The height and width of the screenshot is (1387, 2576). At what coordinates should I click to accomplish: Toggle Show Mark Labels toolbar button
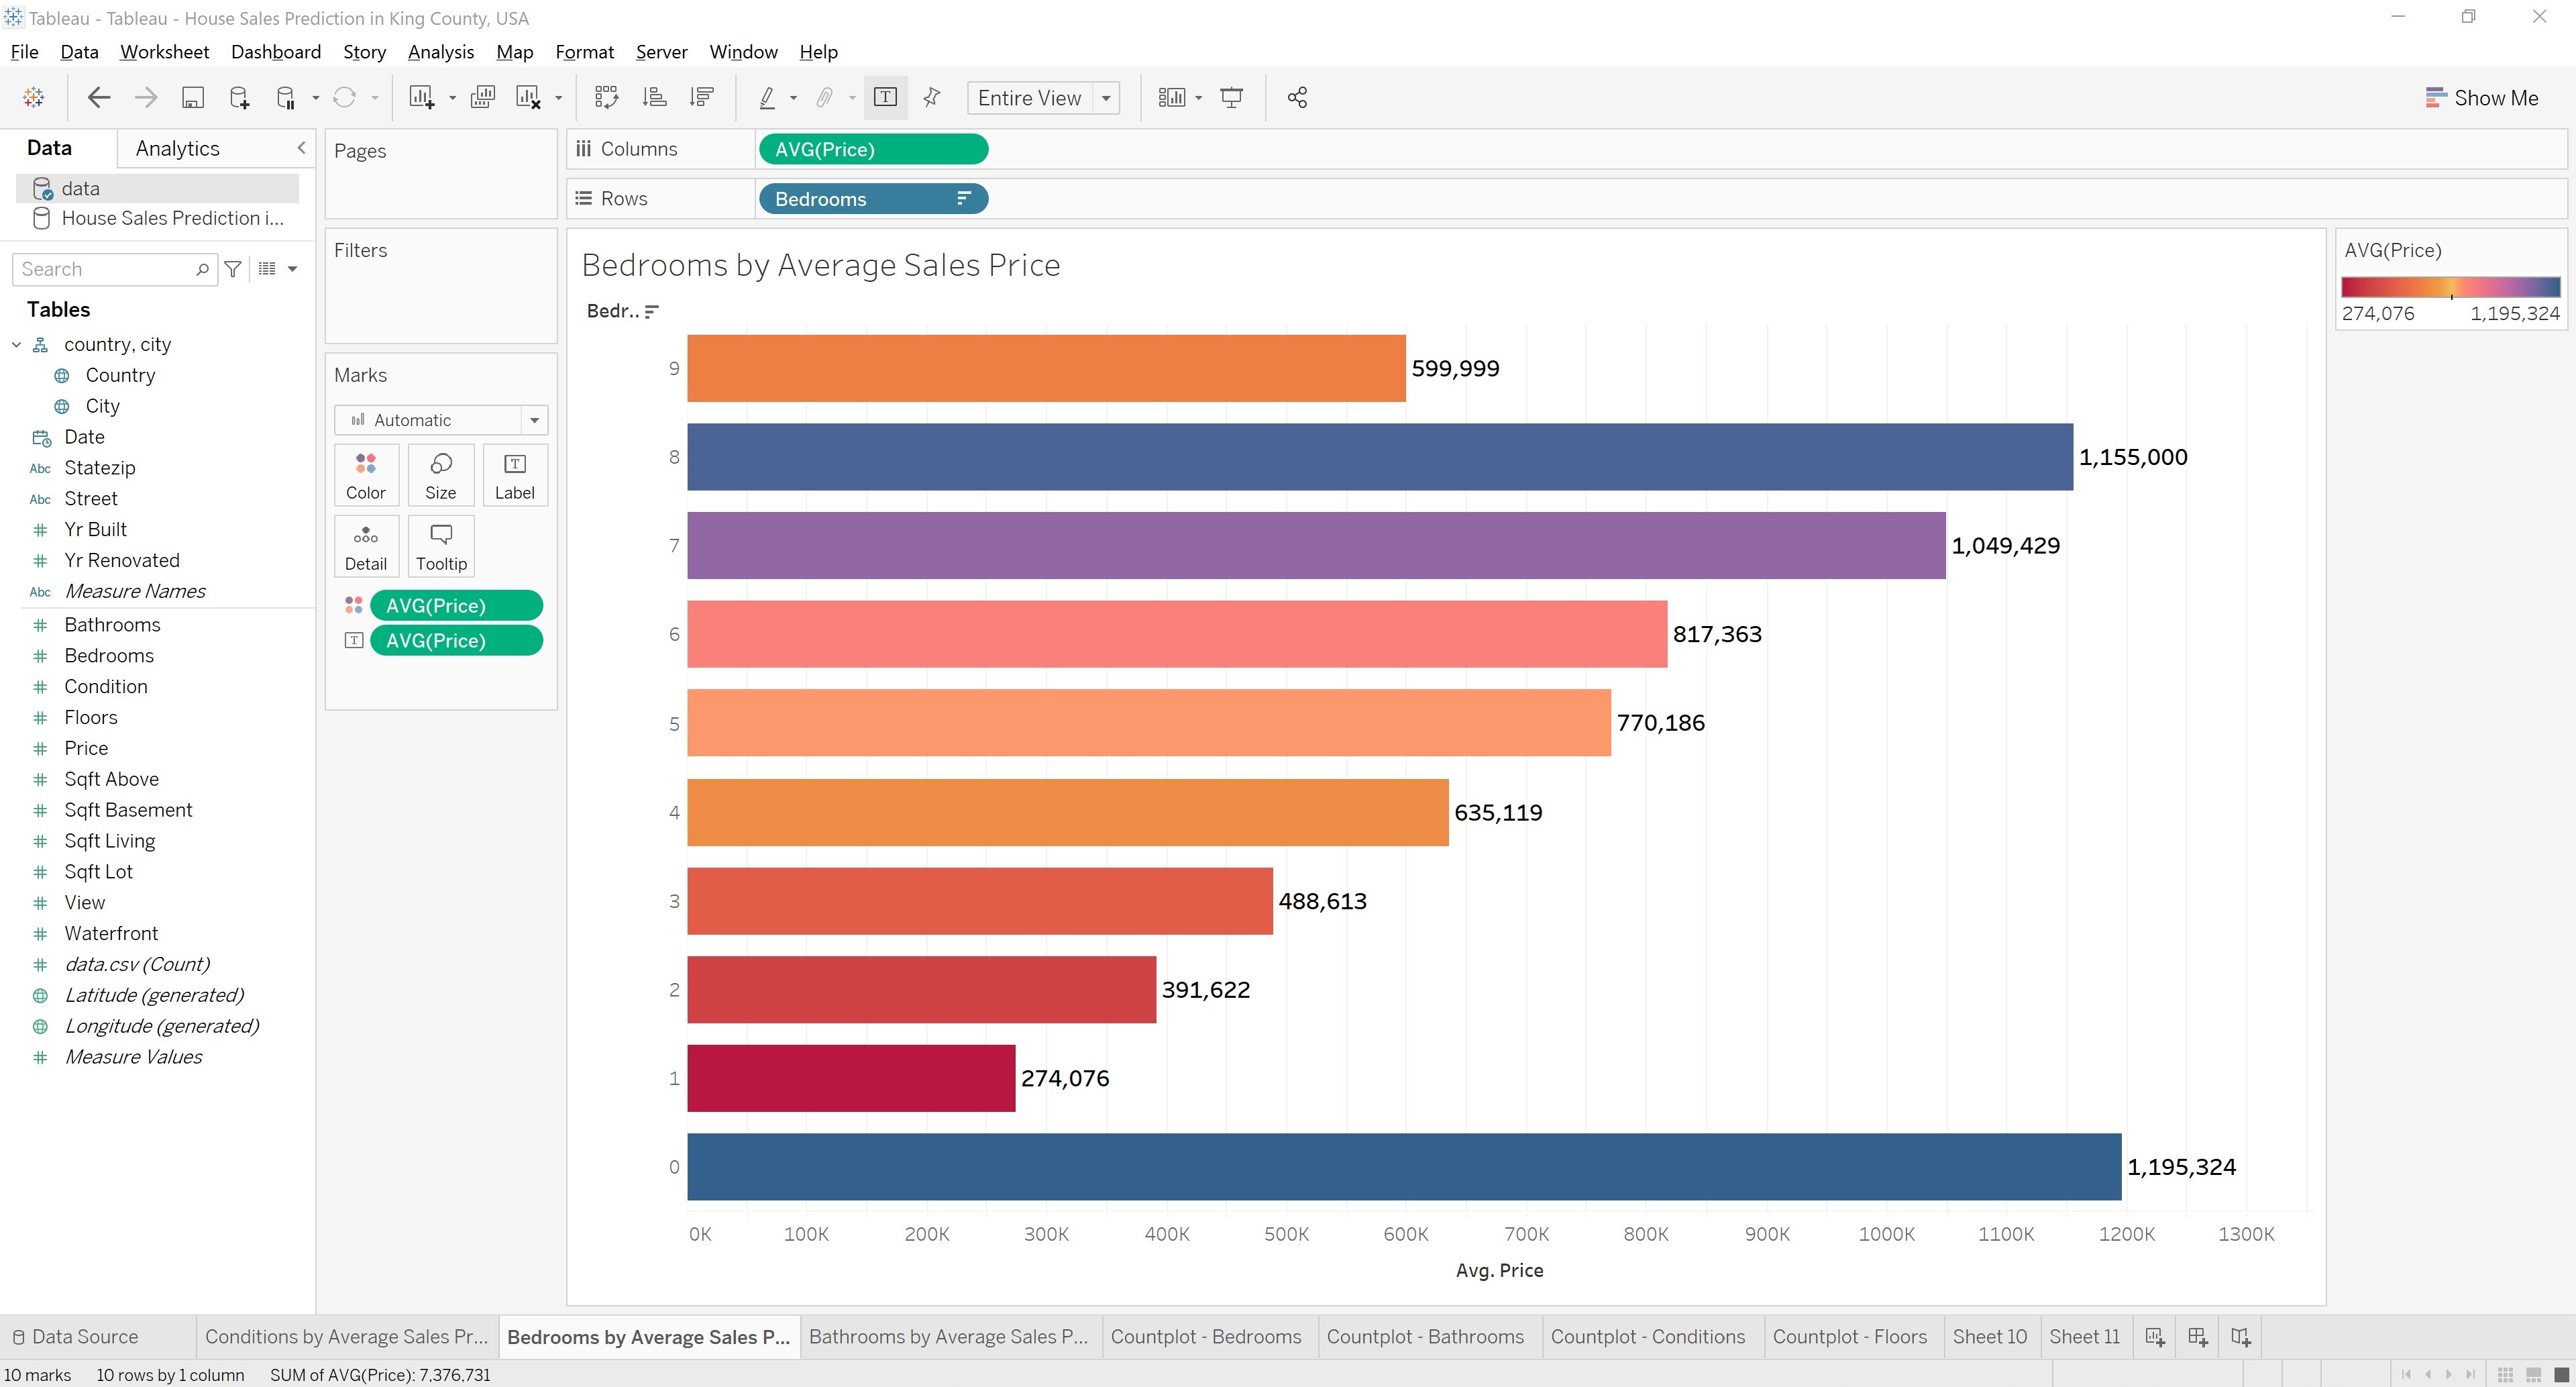click(885, 97)
